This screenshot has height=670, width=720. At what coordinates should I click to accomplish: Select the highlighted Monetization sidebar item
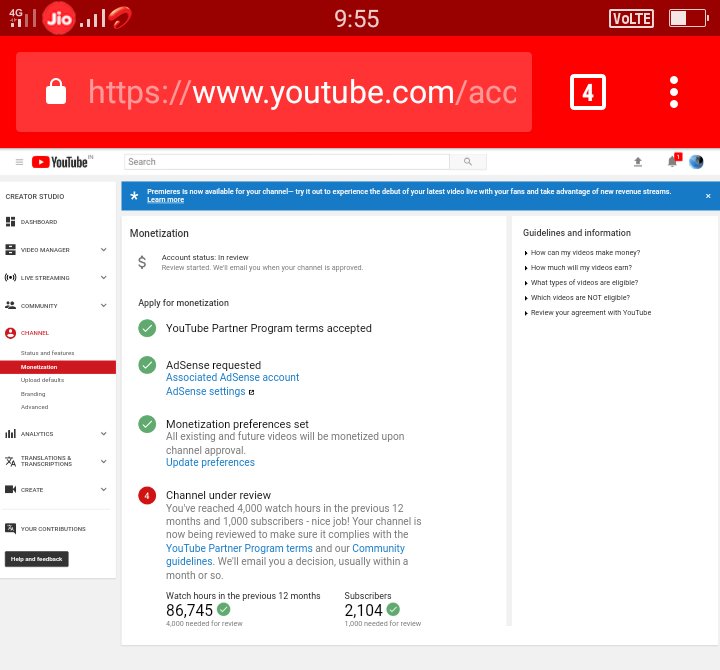(x=58, y=367)
